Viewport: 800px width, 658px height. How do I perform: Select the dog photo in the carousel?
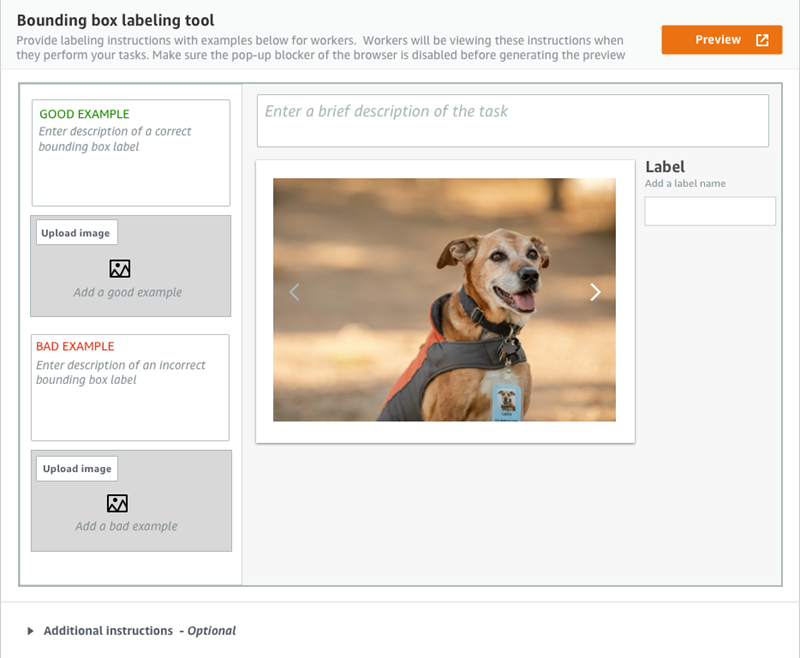tap(444, 300)
